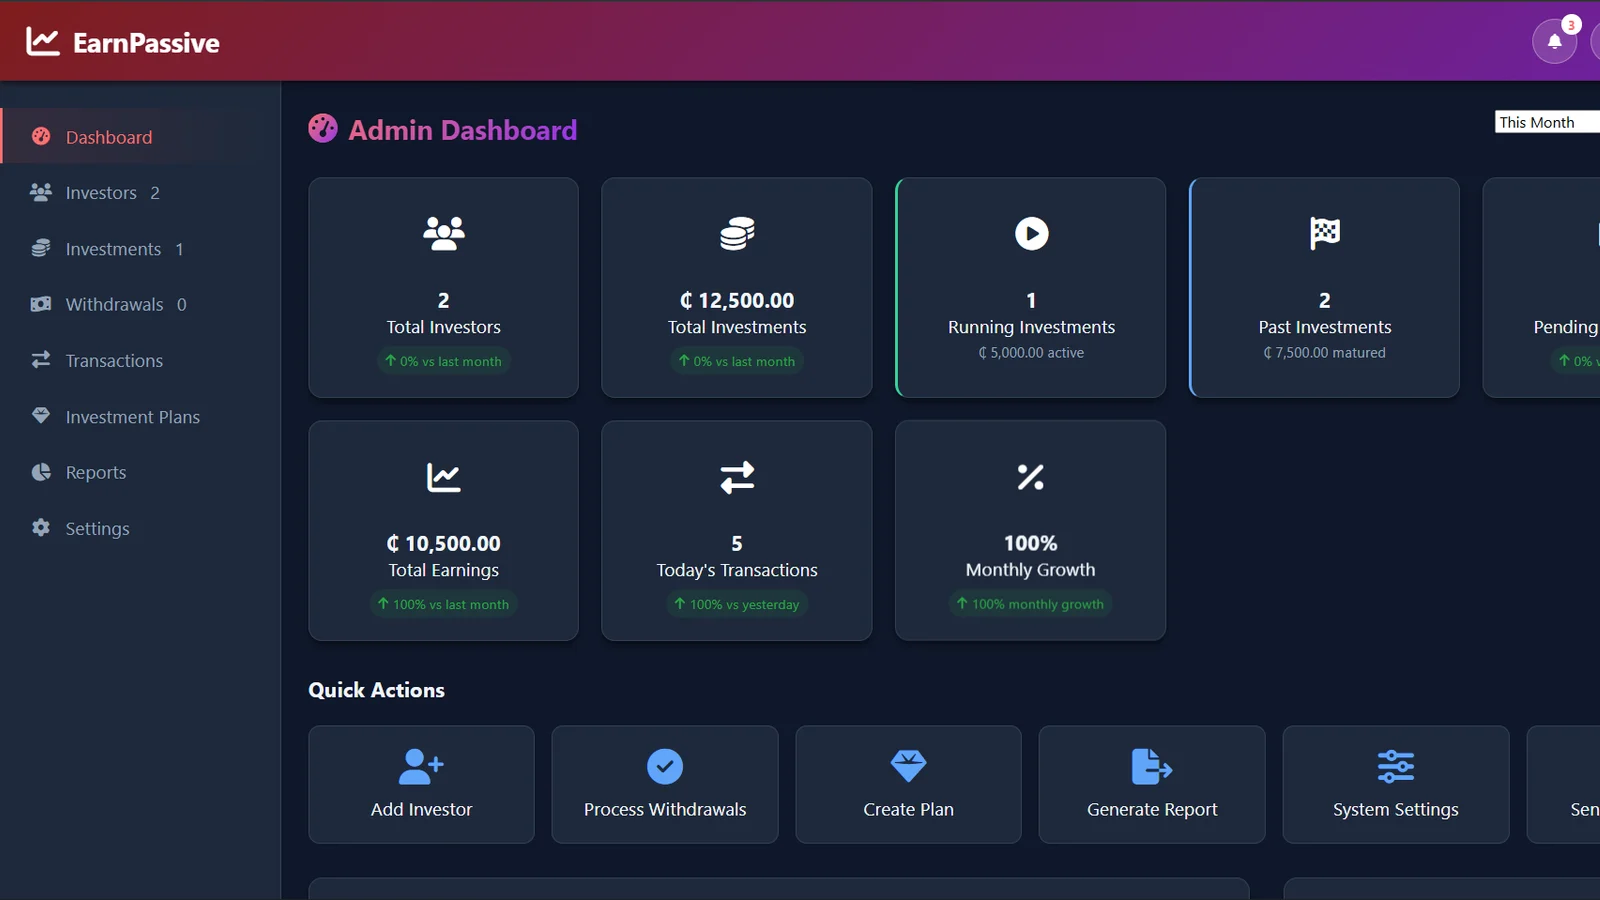Click the 0% vs last month badge under Total Investments
Viewport: 1600px width, 900px height.
click(737, 361)
